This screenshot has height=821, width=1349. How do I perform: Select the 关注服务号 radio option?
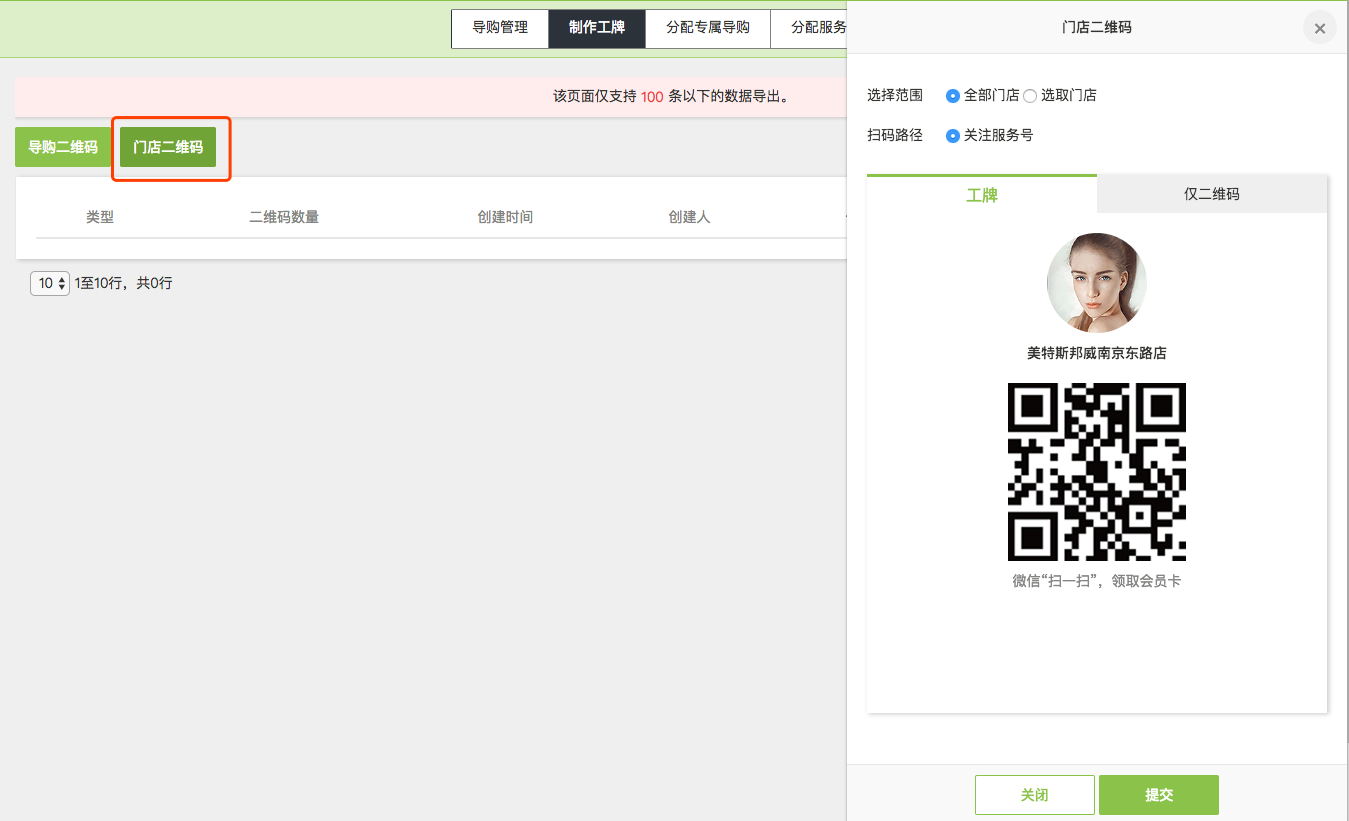pos(953,135)
